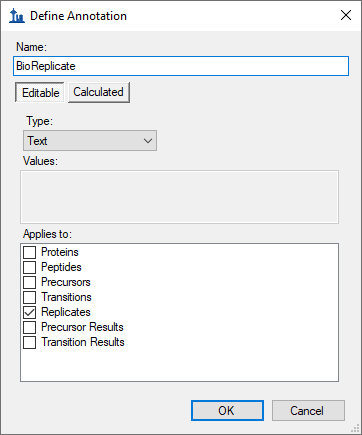Select the Replicates label in list
The image size is (362, 435).
(66, 312)
